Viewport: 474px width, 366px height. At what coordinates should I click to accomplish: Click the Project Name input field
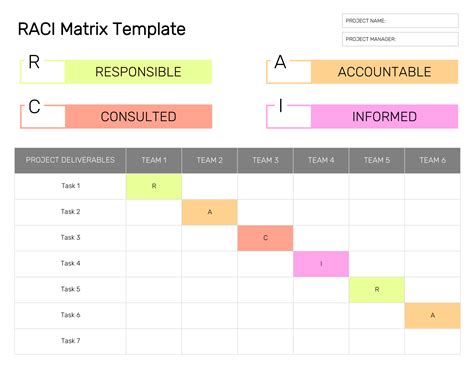point(400,21)
